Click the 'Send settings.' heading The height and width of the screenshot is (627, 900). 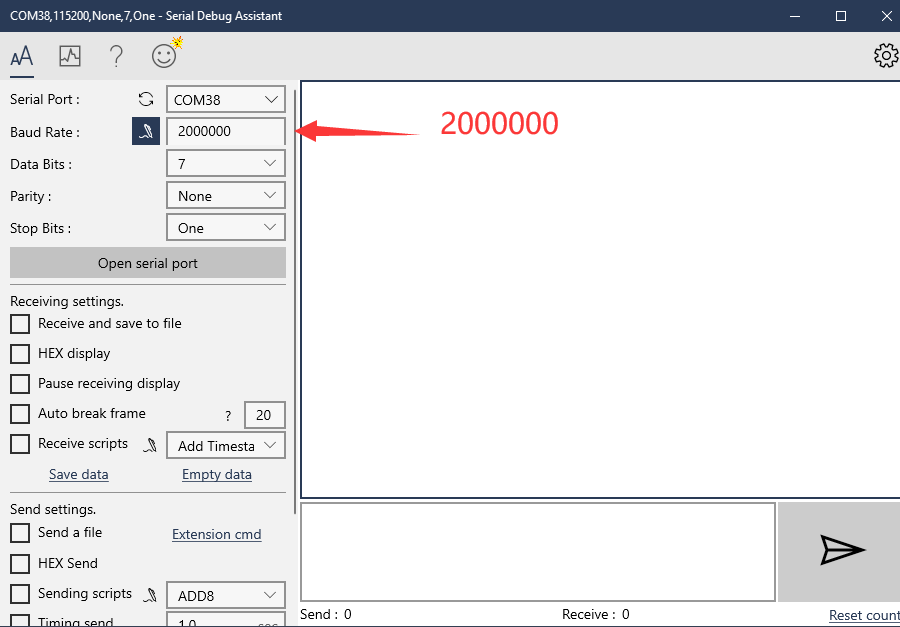(x=53, y=509)
